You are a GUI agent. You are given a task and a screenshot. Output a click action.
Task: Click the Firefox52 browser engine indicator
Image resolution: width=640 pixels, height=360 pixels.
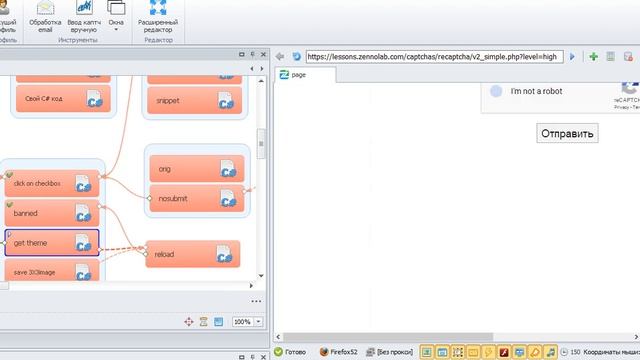pyautogui.click(x=338, y=352)
